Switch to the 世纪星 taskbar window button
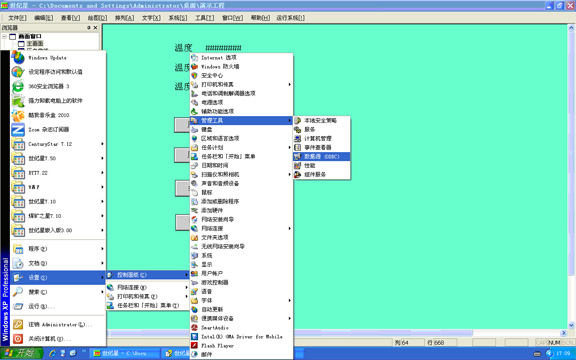The height and width of the screenshot is (360, 576). [124, 353]
